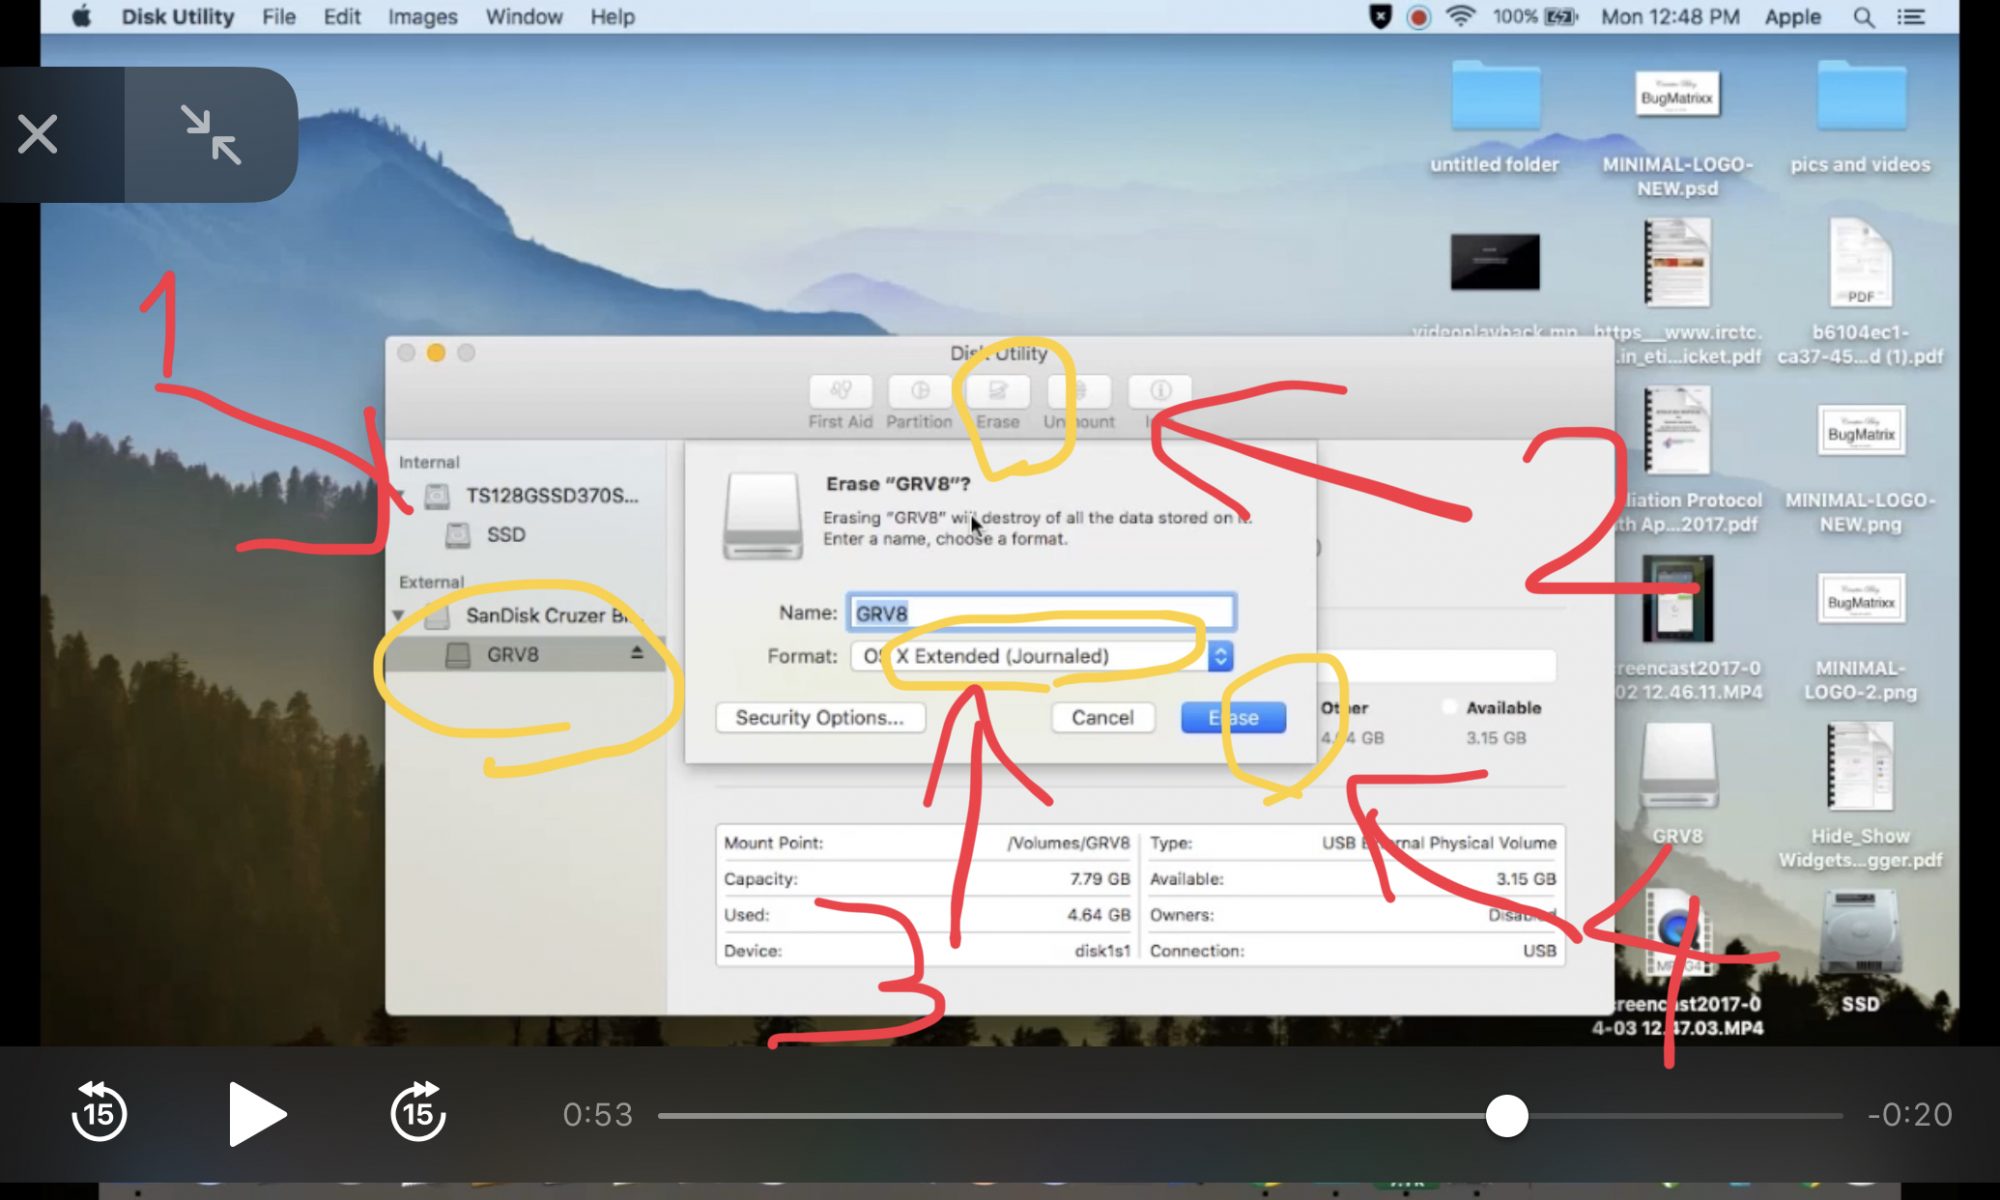
Task: Click the Partition toolbar icon
Action: pos(919,391)
